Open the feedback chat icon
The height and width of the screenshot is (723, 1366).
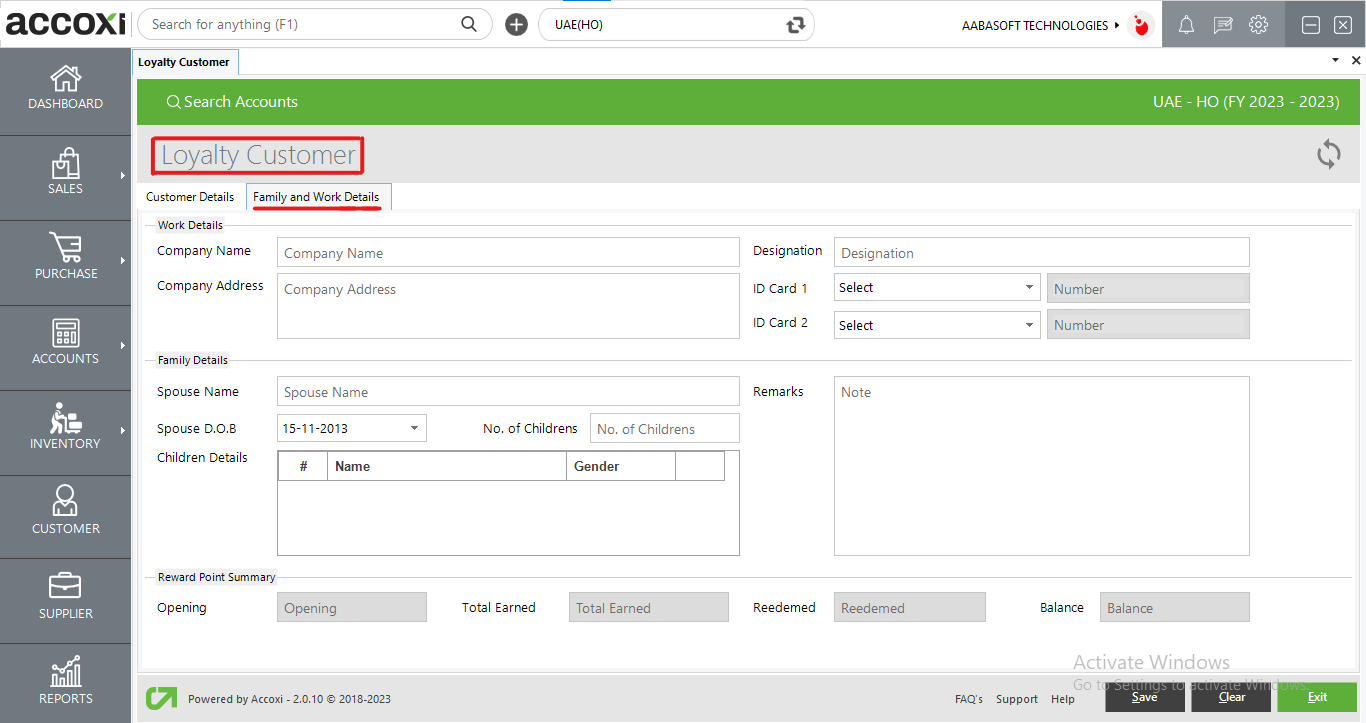tap(1222, 24)
